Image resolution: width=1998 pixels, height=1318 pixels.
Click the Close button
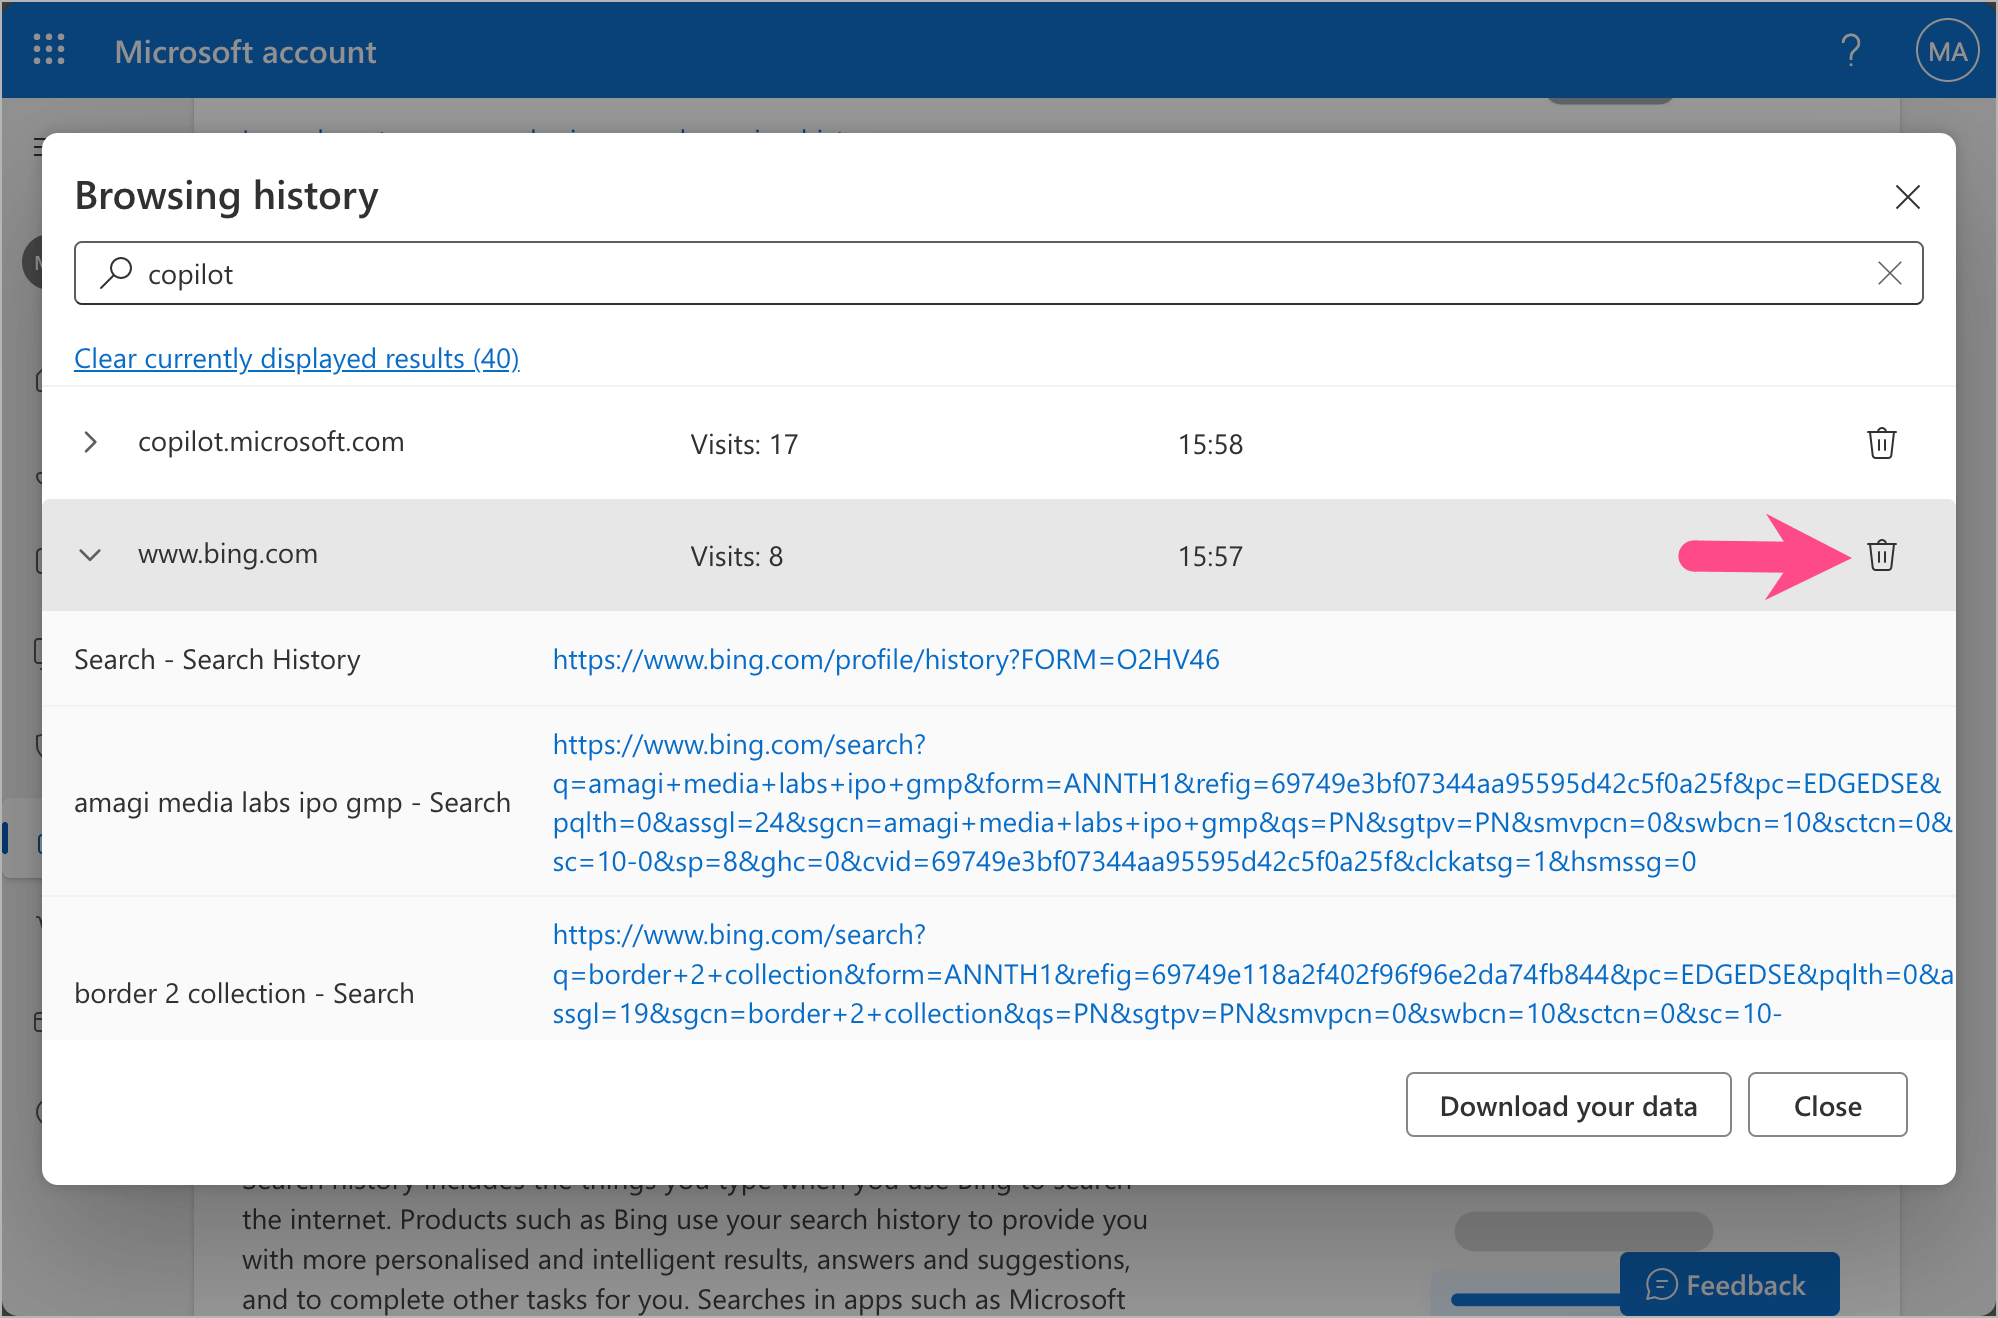tap(1827, 1105)
